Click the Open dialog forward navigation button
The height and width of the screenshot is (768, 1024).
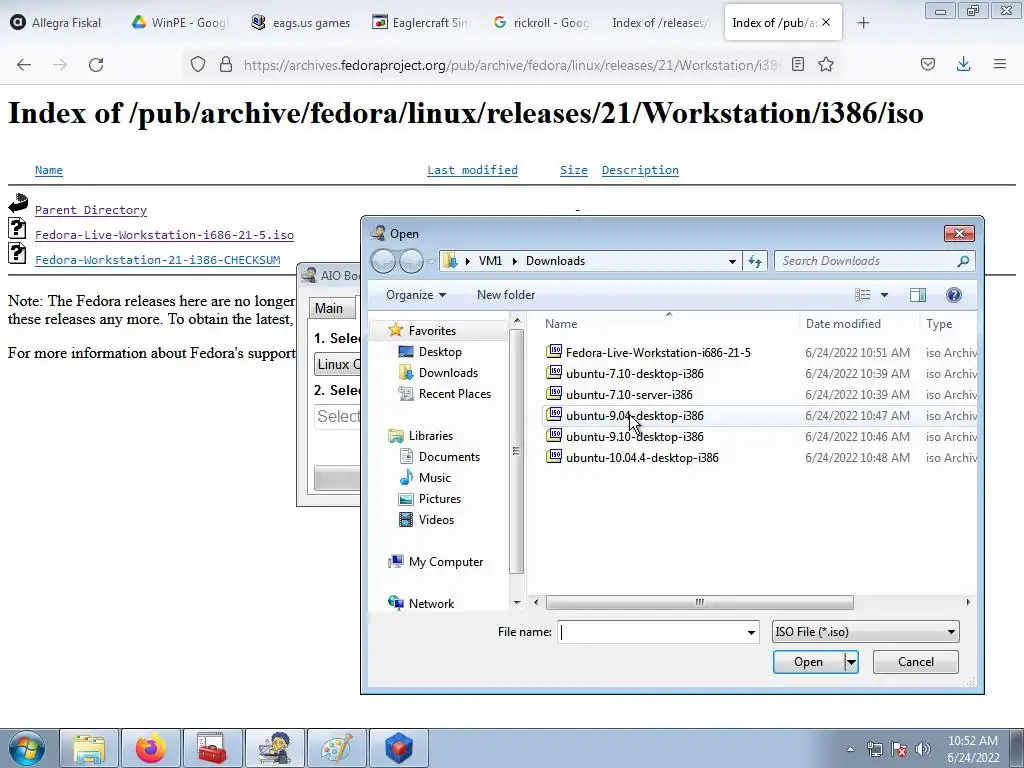click(411, 261)
